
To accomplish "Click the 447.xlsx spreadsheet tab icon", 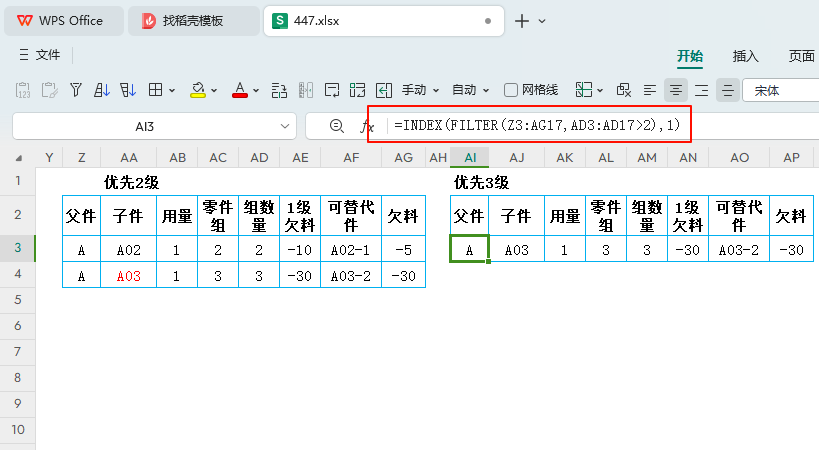I will [280, 21].
